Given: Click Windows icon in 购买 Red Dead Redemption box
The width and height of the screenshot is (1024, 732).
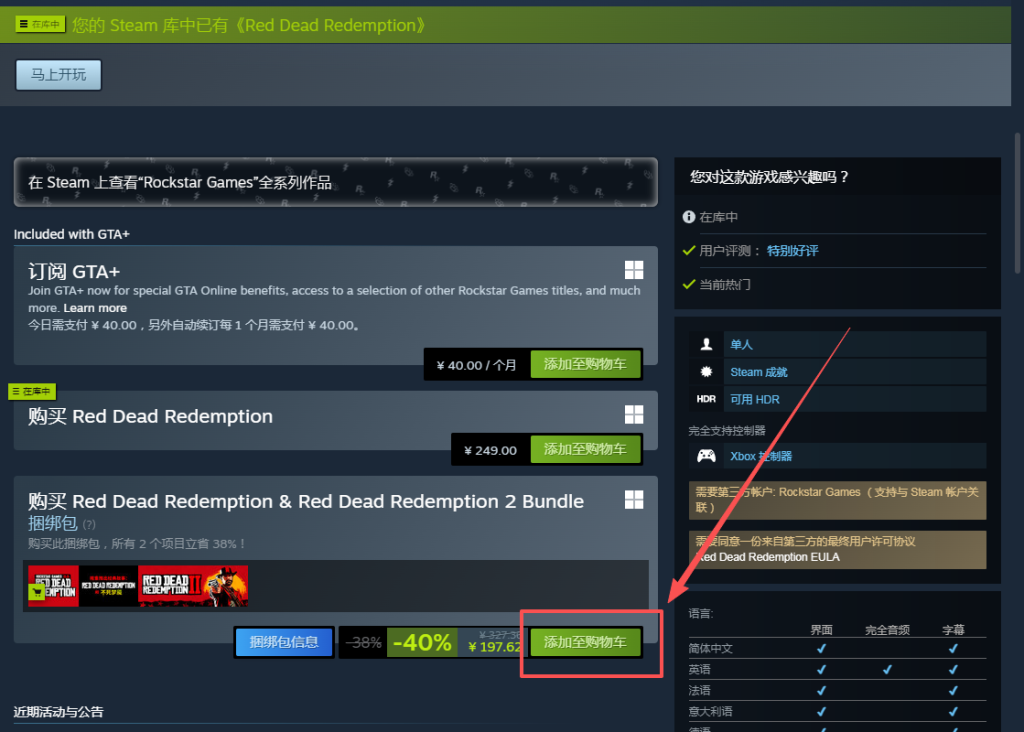Looking at the screenshot, I should (x=634, y=414).
